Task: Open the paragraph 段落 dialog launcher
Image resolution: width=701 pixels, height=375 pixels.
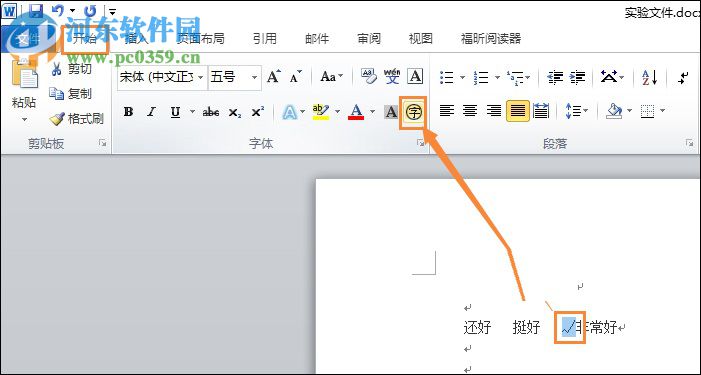Action: point(689,143)
